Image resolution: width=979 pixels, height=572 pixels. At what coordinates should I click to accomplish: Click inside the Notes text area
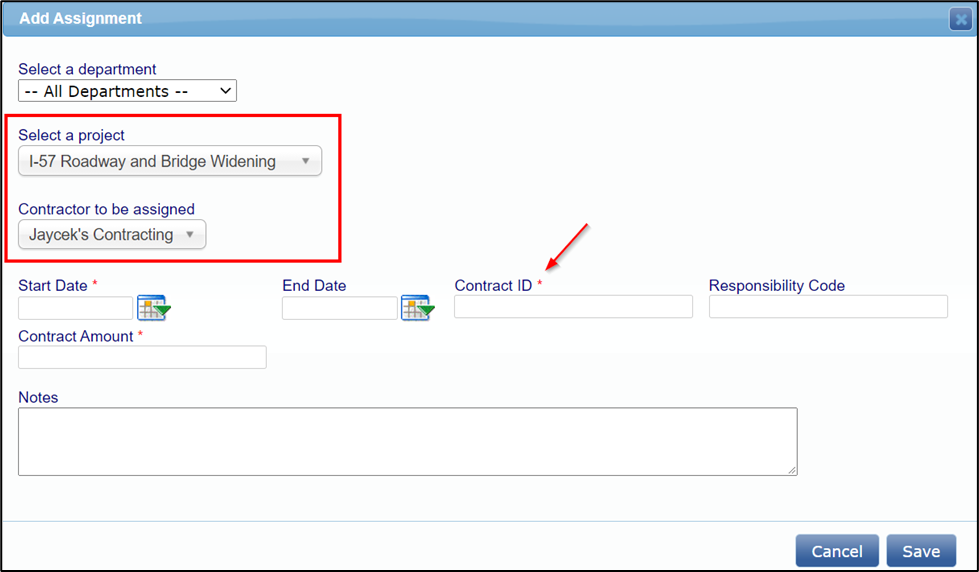click(x=408, y=441)
